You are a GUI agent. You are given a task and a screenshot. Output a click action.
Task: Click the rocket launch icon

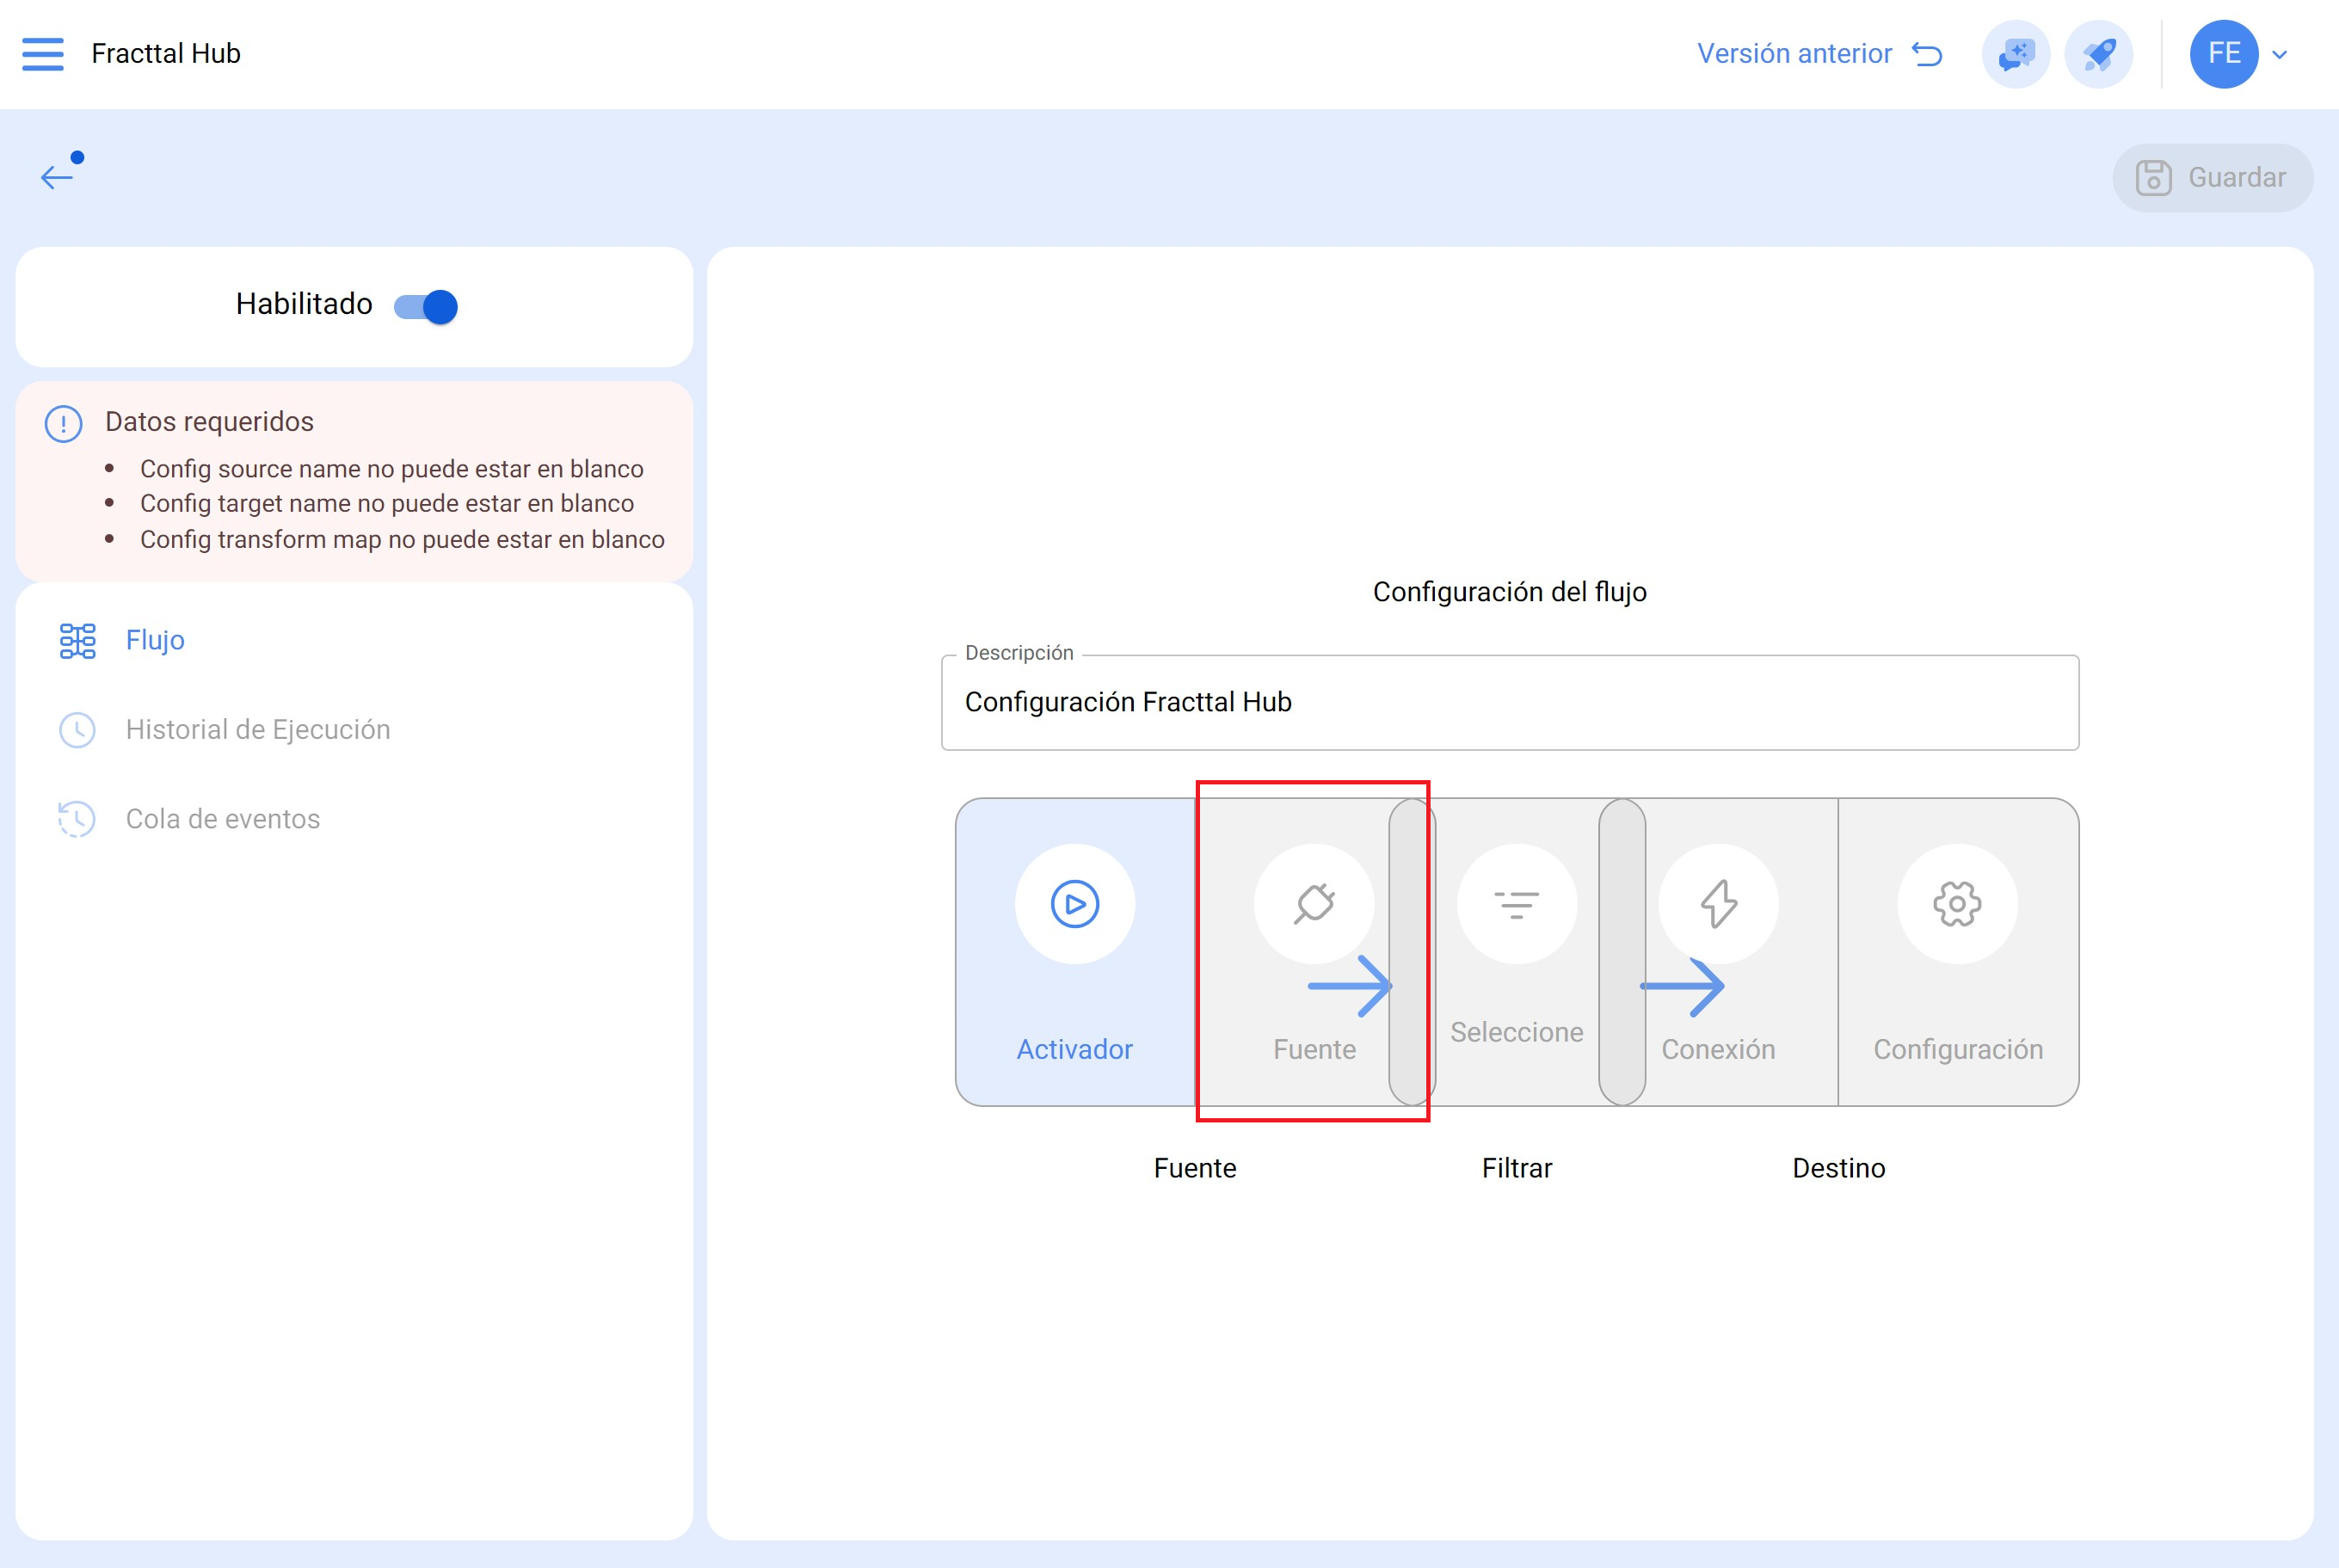coord(2098,54)
